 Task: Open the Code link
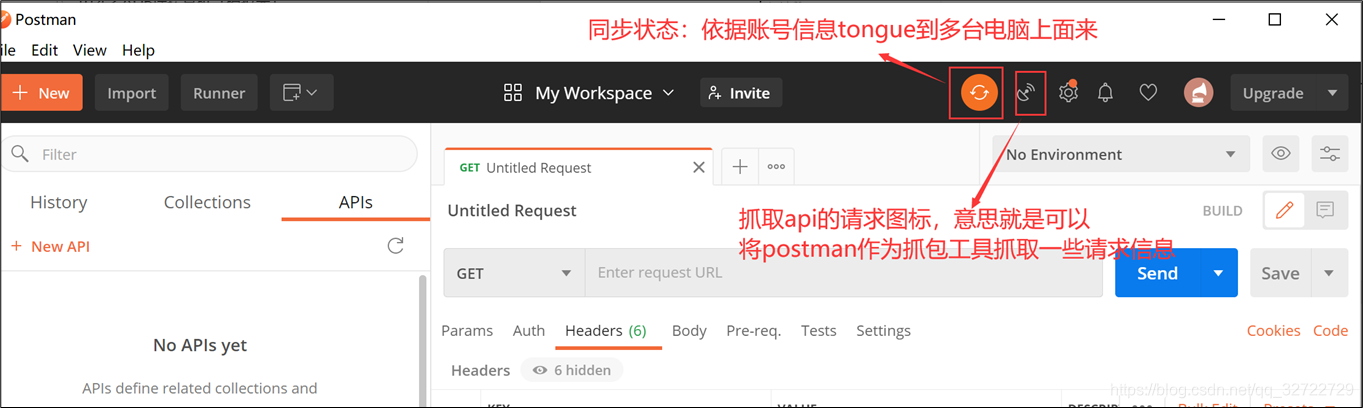tap(1330, 331)
